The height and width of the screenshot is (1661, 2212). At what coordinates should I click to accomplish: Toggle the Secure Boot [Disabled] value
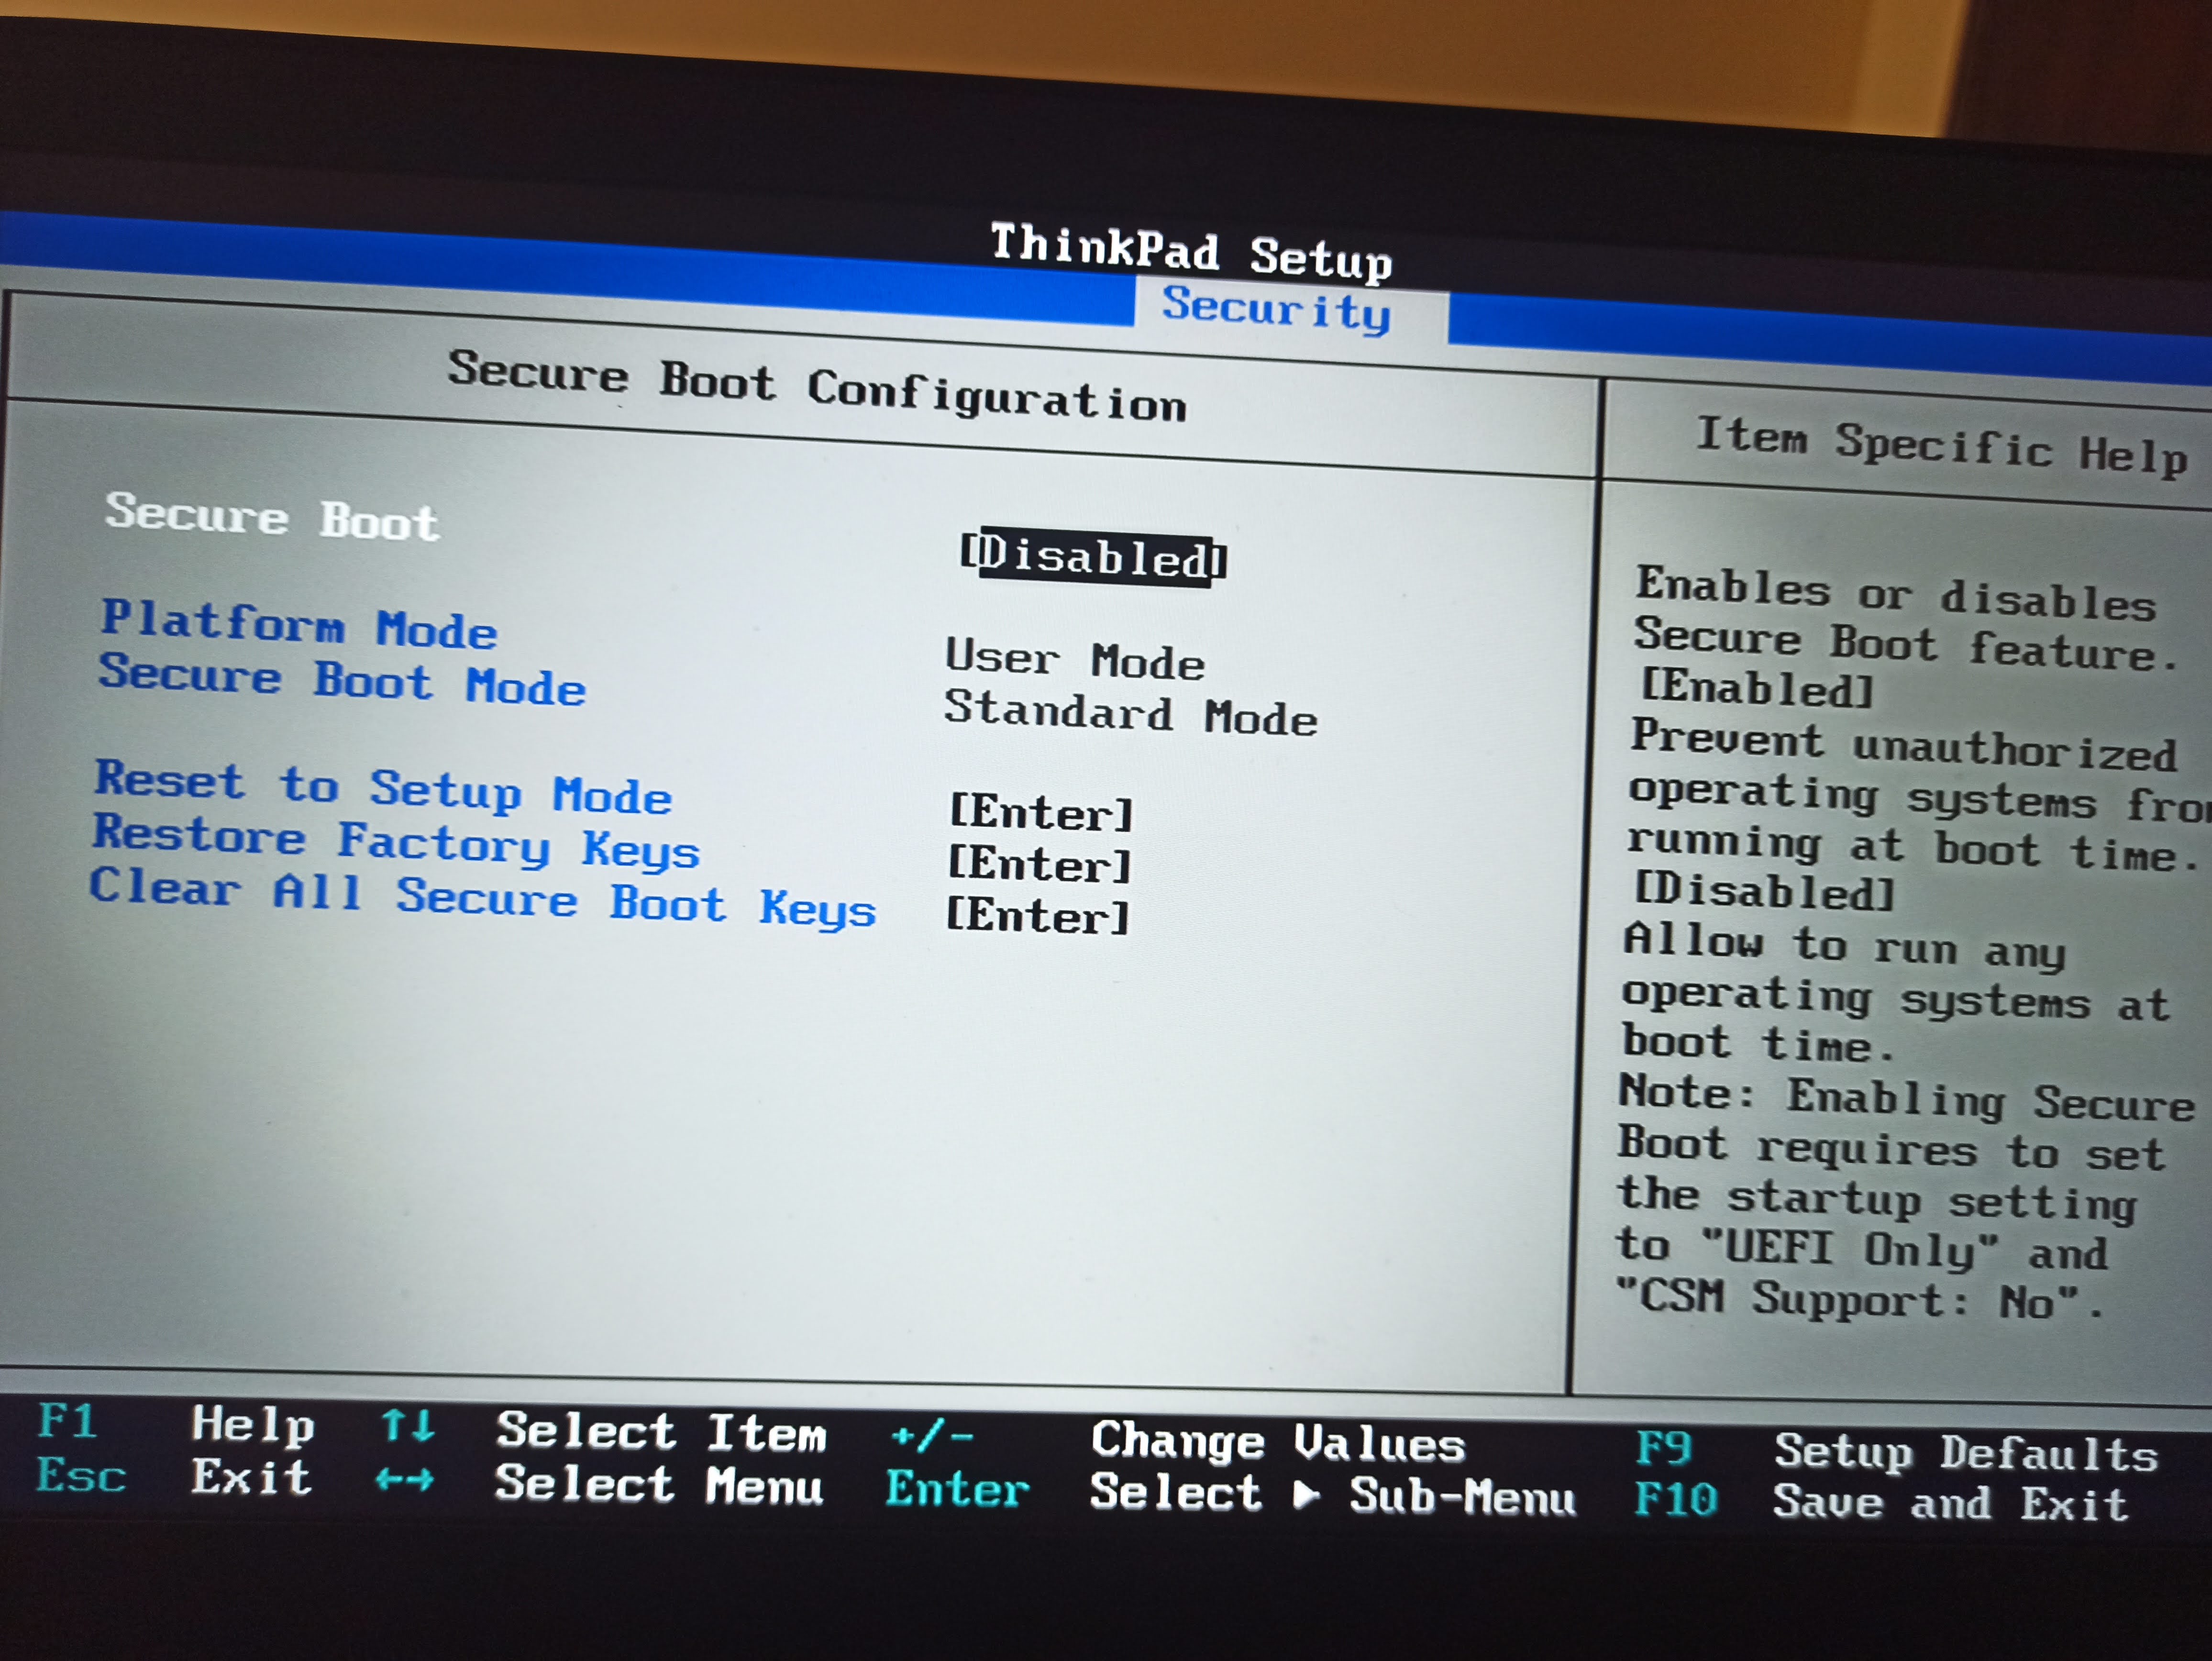pos(1093,556)
